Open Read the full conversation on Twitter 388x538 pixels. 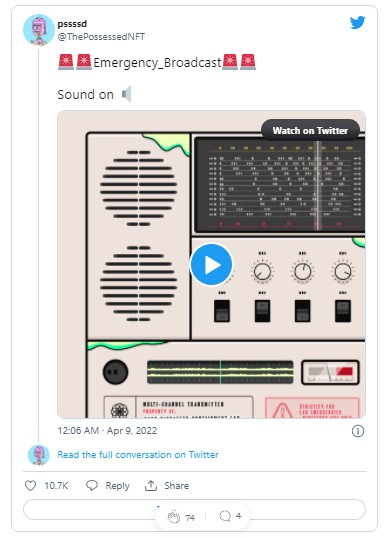pyautogui.click(x=138, y=455)
